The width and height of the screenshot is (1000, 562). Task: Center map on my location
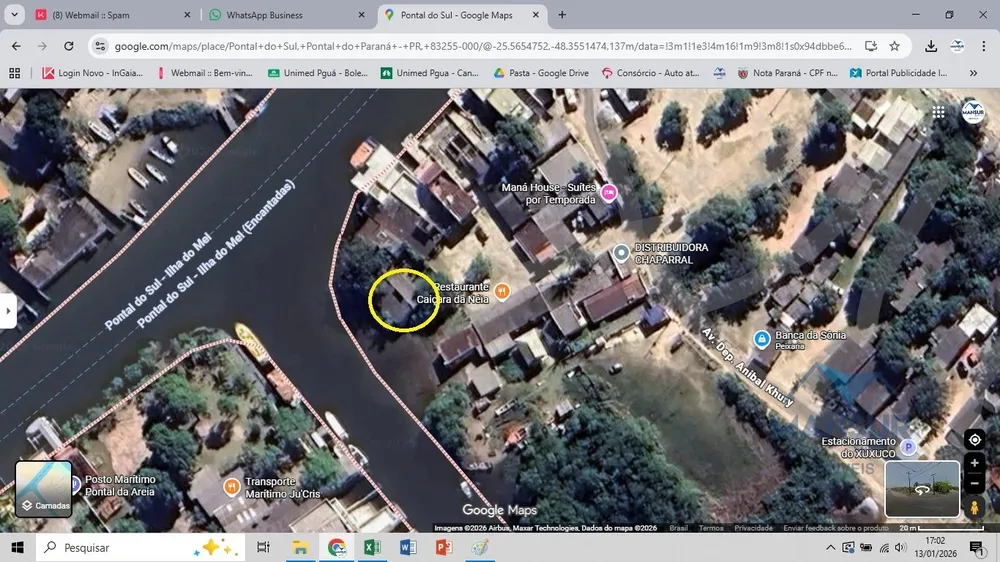(974, 440)
